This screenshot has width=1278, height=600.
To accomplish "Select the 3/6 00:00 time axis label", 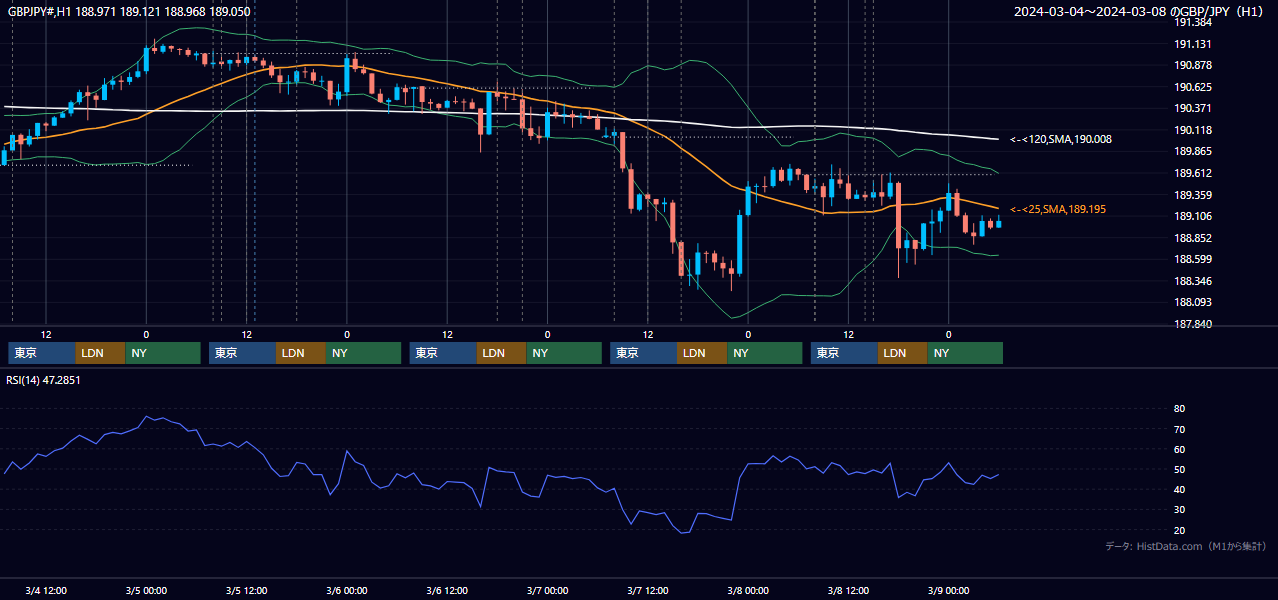I will click(x=347, y=590).
